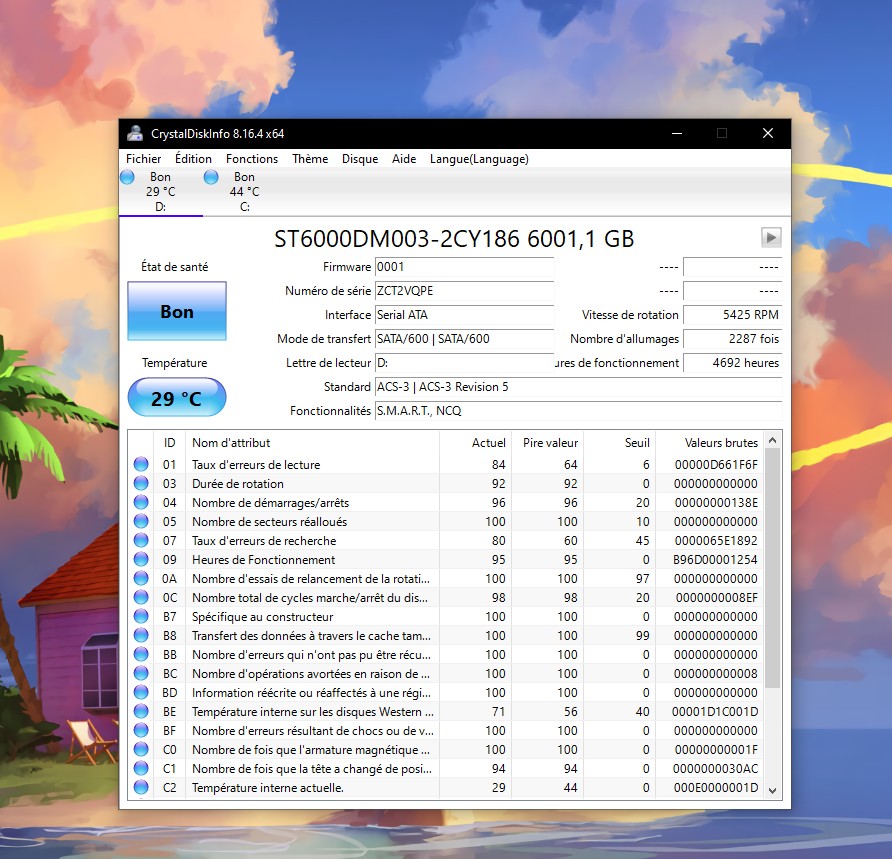Click raw value B96D00001254
The height and width of the screenshot is (859, 892).
click(x=715, y=560)
